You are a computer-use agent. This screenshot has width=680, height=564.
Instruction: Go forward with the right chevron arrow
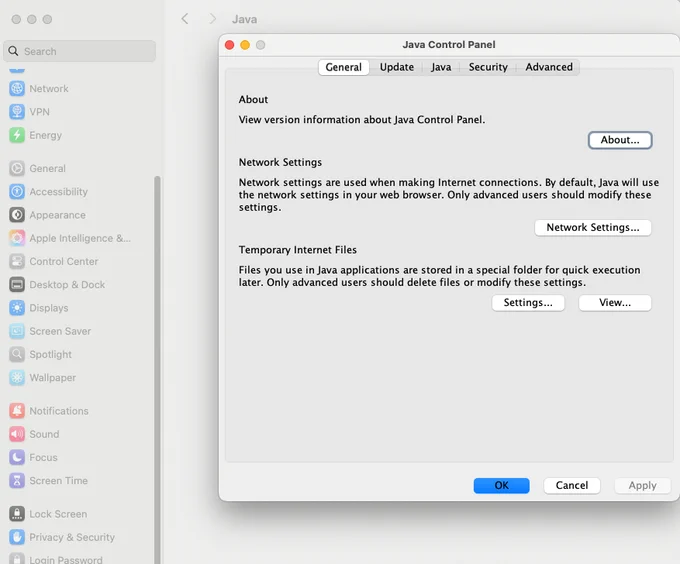[212, 19]
